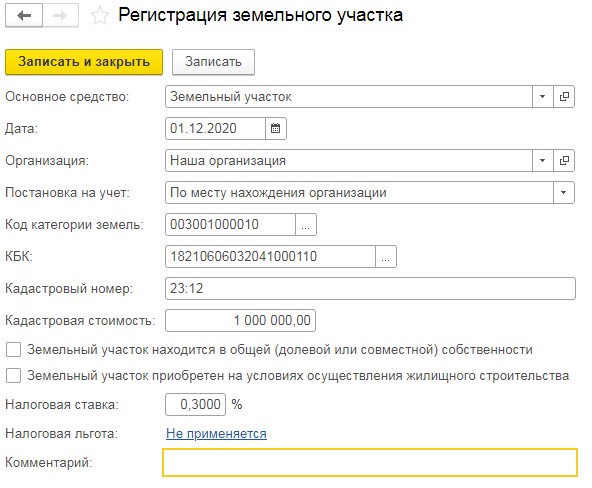Go forward with the right arrow button

61,15
